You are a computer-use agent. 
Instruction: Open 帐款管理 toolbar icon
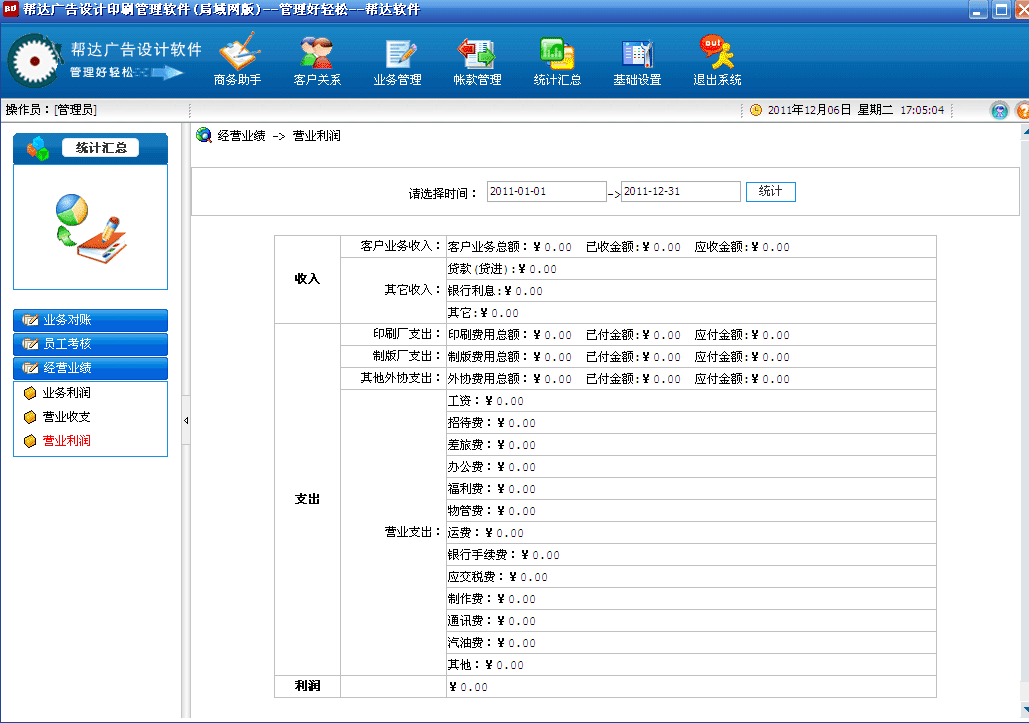[x=477, y=60]
